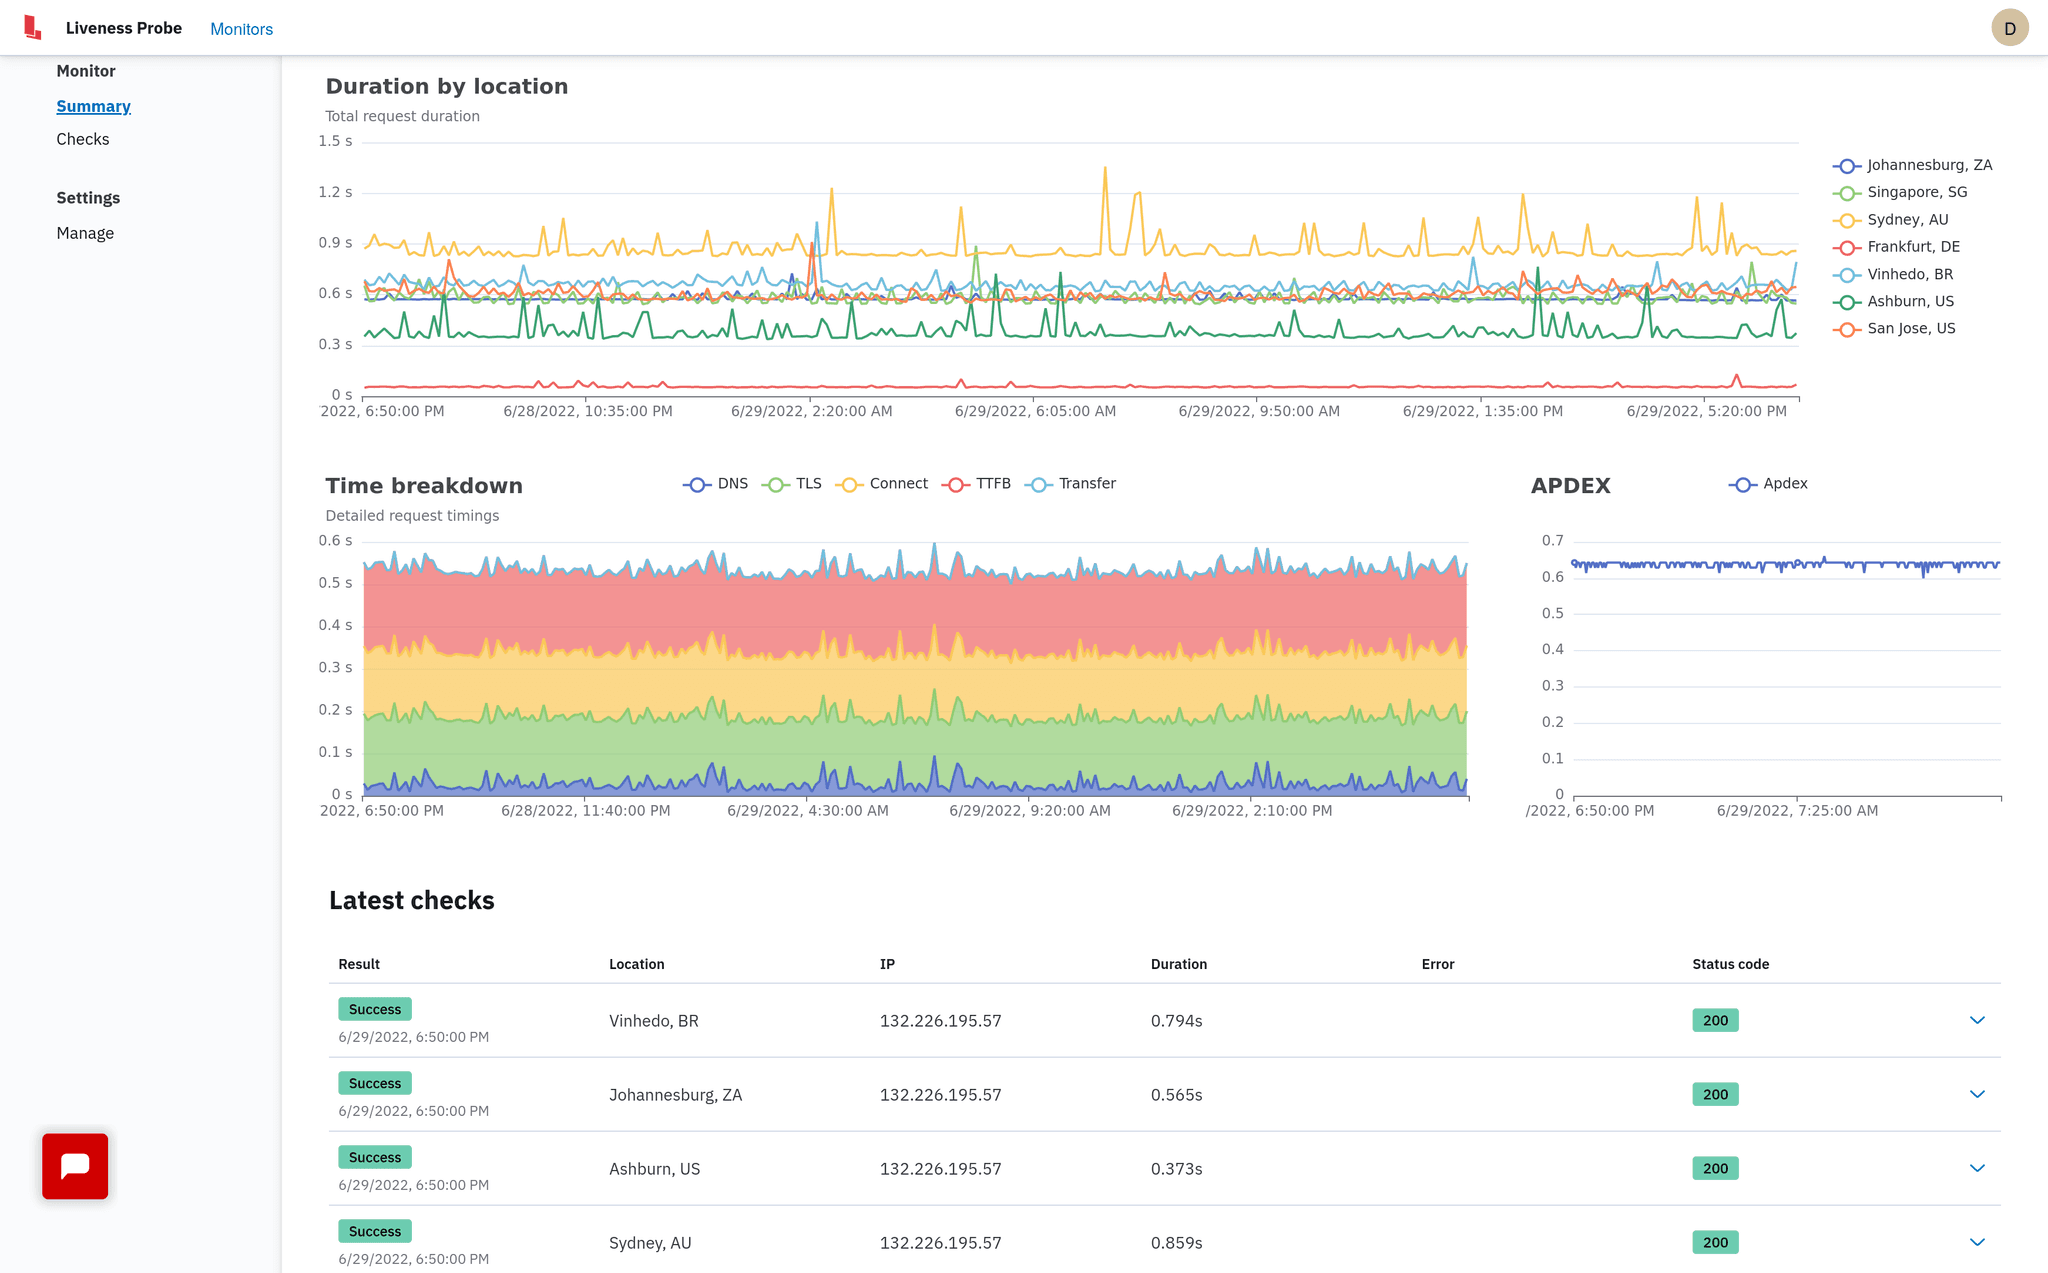2048x1273 pixels.
Task: Click the Settings section label
Action: [88, 197]
